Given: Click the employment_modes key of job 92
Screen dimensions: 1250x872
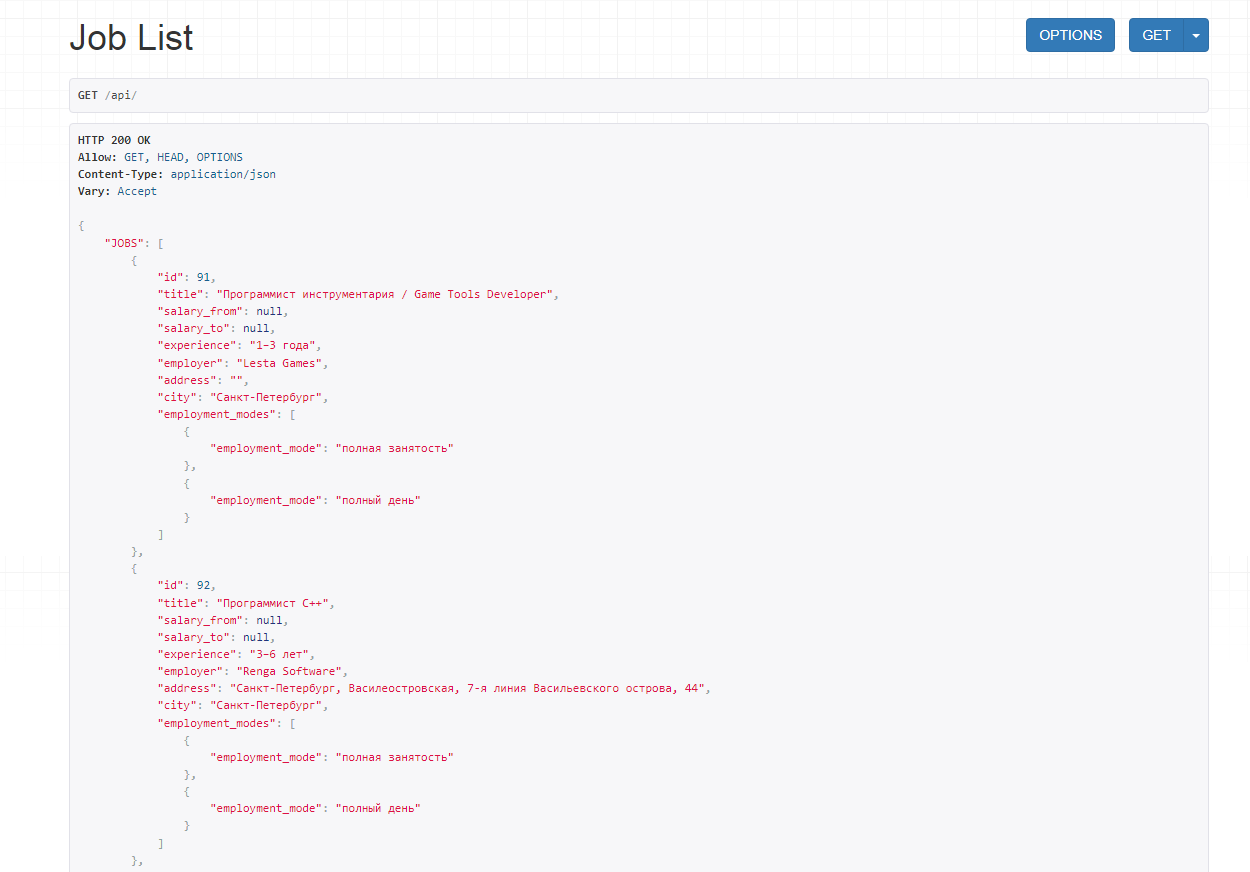Looking at the screenshot, I should pyautogui.click(x=217, y=723).
